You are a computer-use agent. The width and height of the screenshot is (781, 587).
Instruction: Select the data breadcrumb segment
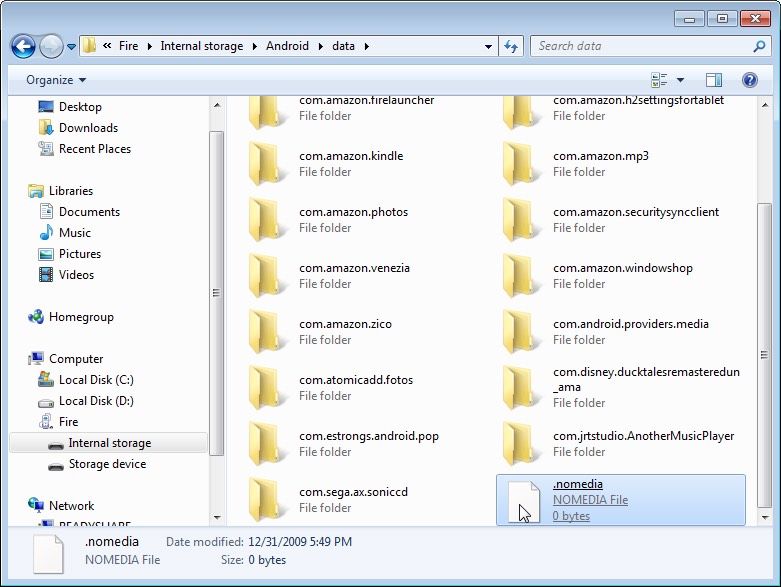(x=343, y=46)
